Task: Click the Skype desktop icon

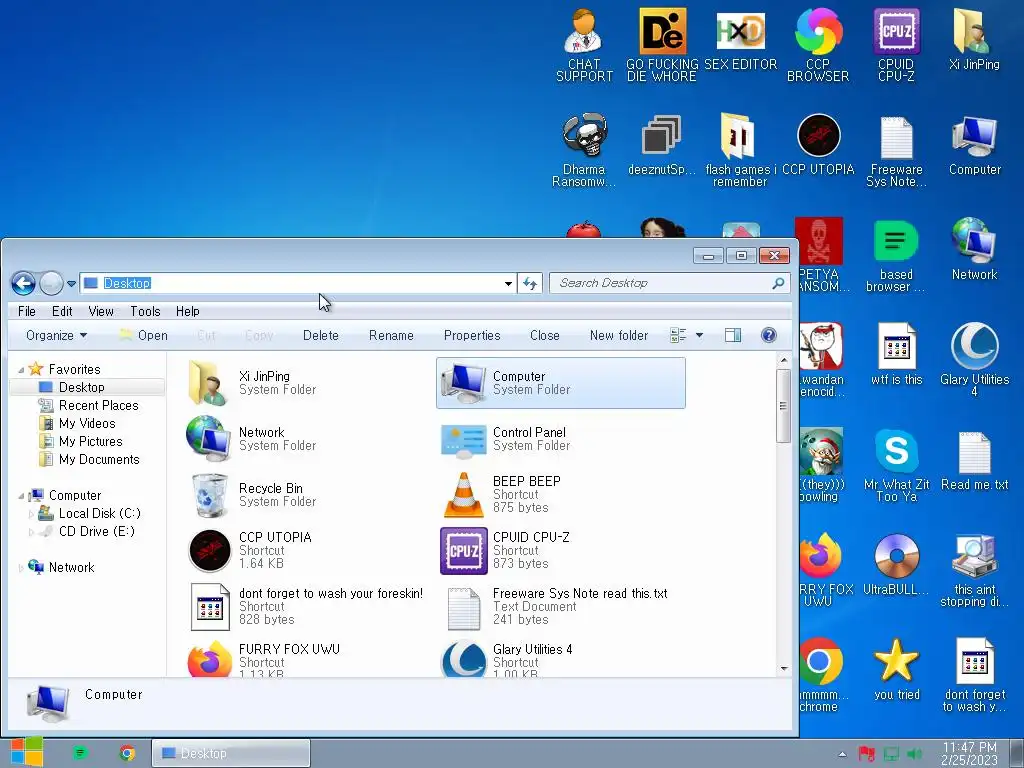Action: point(896,465)
